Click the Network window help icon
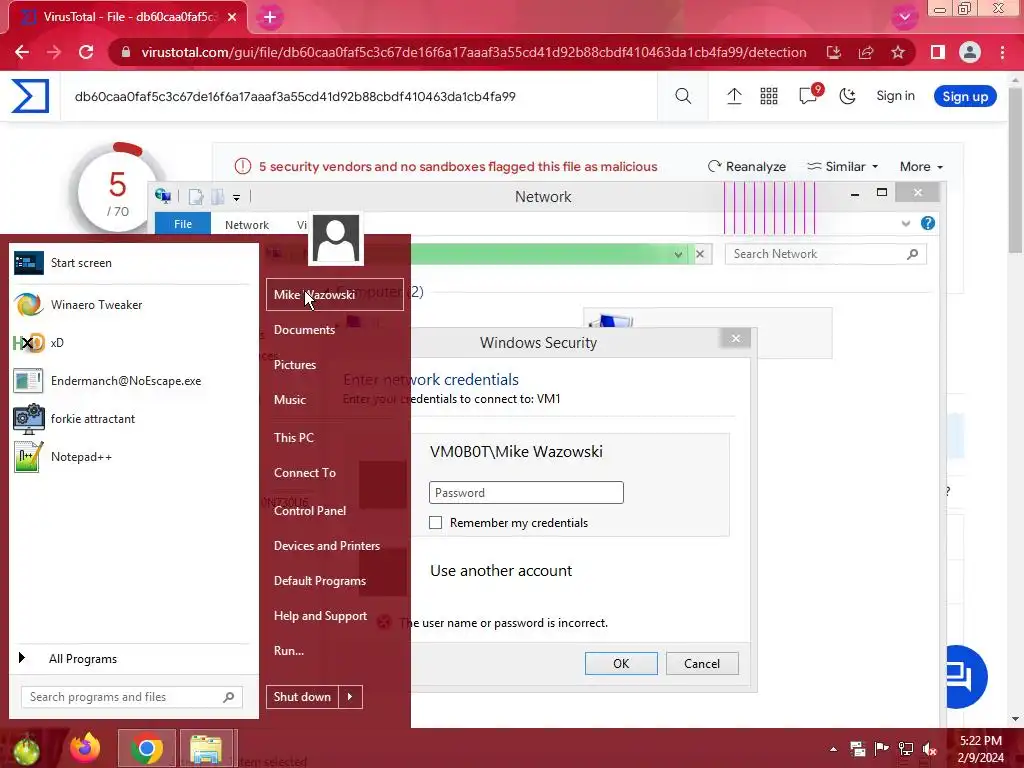This screenshot has width=1024, height=768. pos(927,223)
